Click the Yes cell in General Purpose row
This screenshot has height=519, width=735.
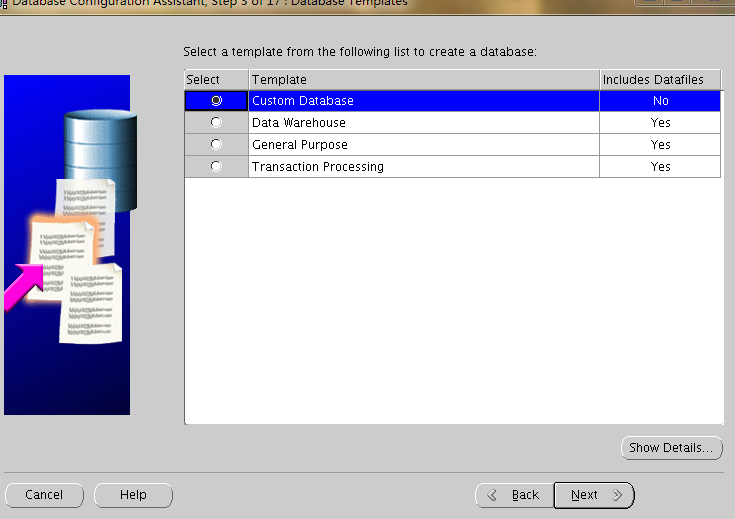click(x=660, y=145)
